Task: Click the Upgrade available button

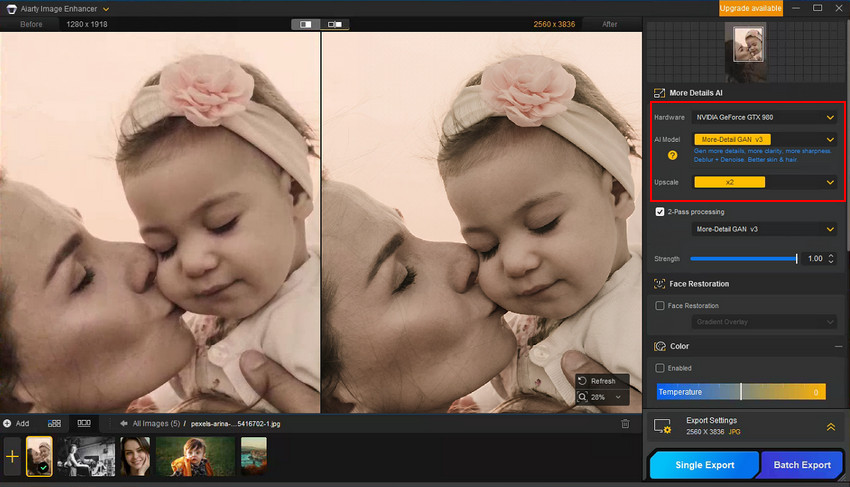Action: coord(750,8)
